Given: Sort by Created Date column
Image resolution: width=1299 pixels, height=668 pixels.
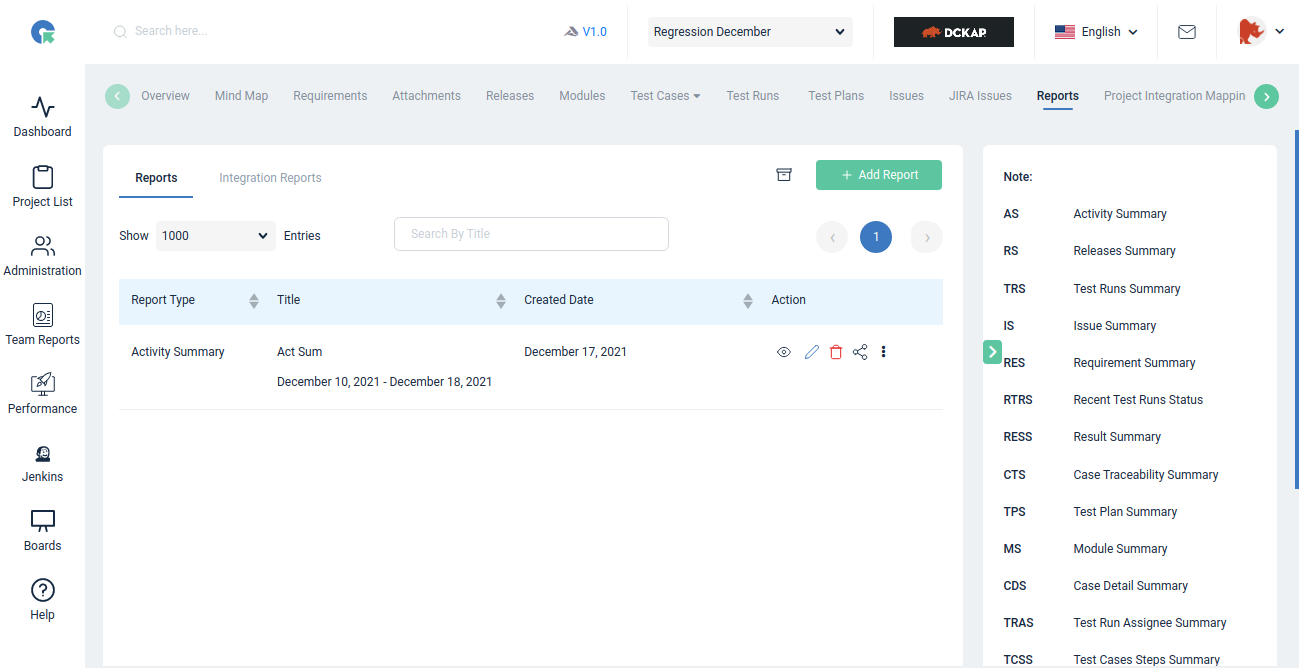Looking at the screenshot, I should tap(748, 300).
